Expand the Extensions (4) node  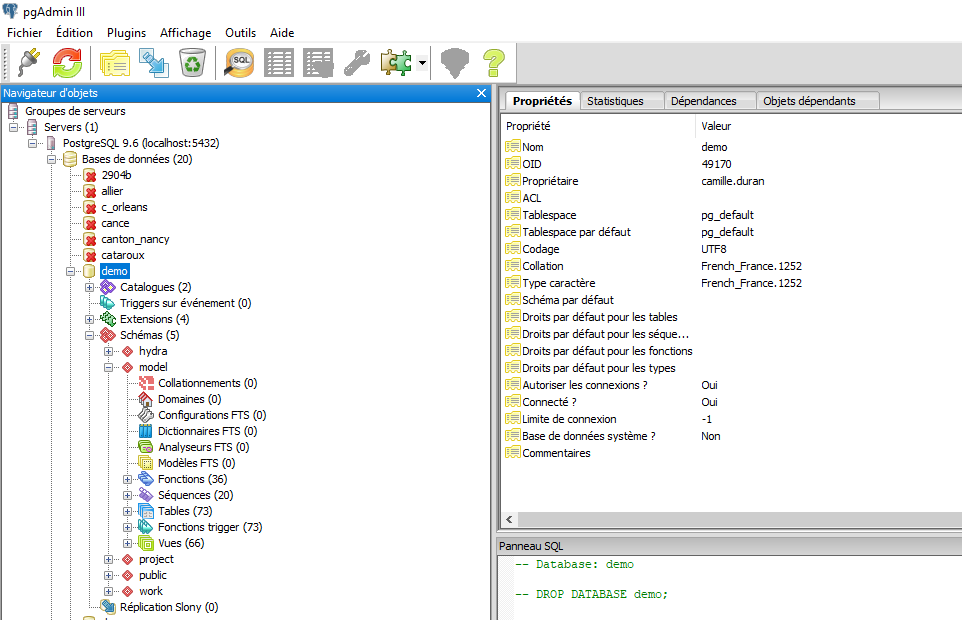point(90,319)
